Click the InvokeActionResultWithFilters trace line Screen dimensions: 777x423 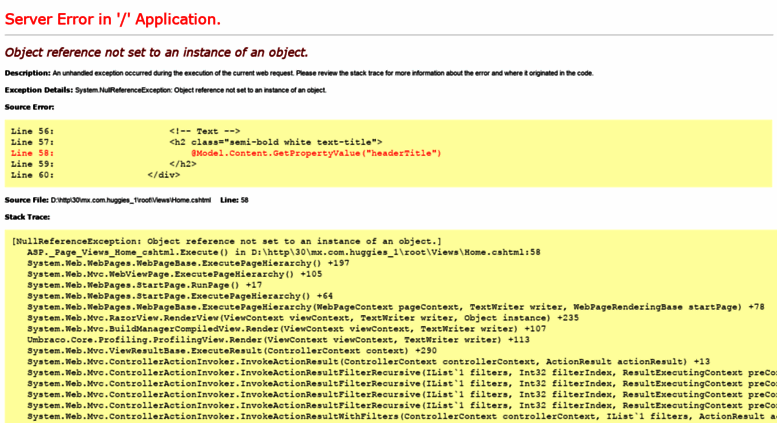click(x=402, y=417)
